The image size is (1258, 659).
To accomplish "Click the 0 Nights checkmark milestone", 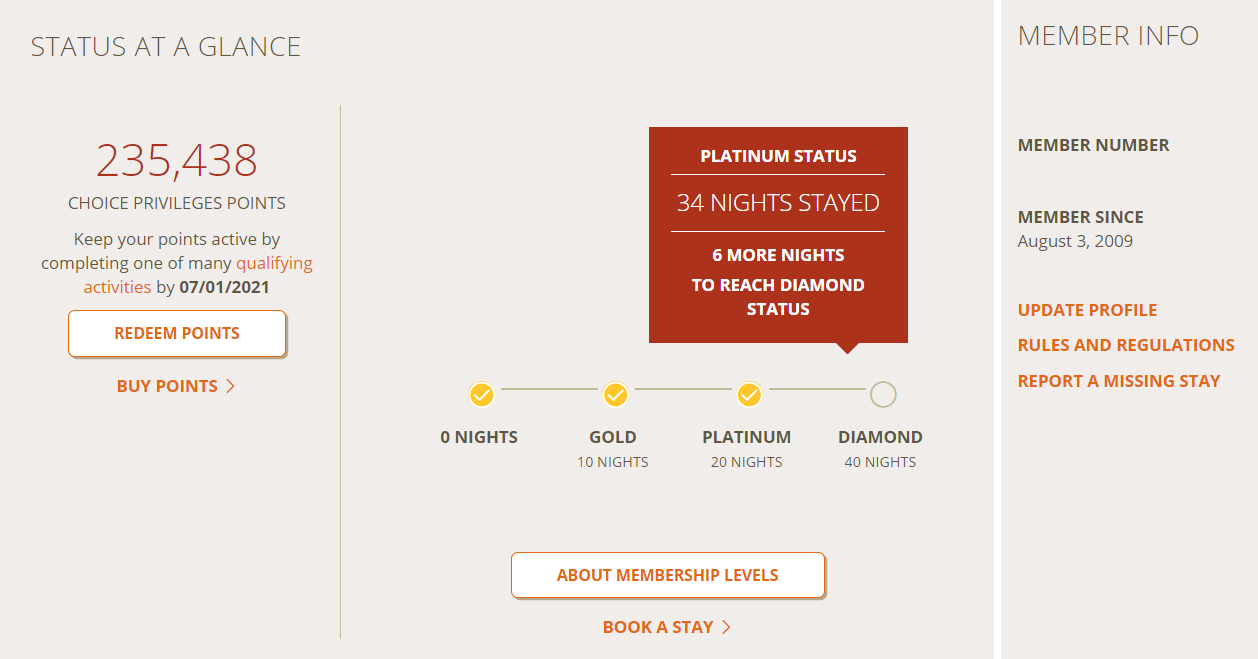I will click(482, 395).
